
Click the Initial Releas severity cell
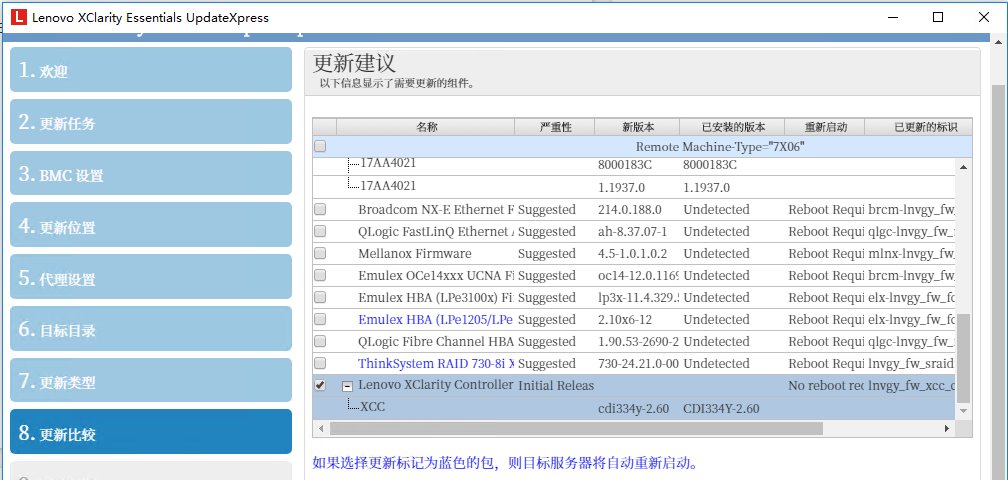tap(555, 386)
